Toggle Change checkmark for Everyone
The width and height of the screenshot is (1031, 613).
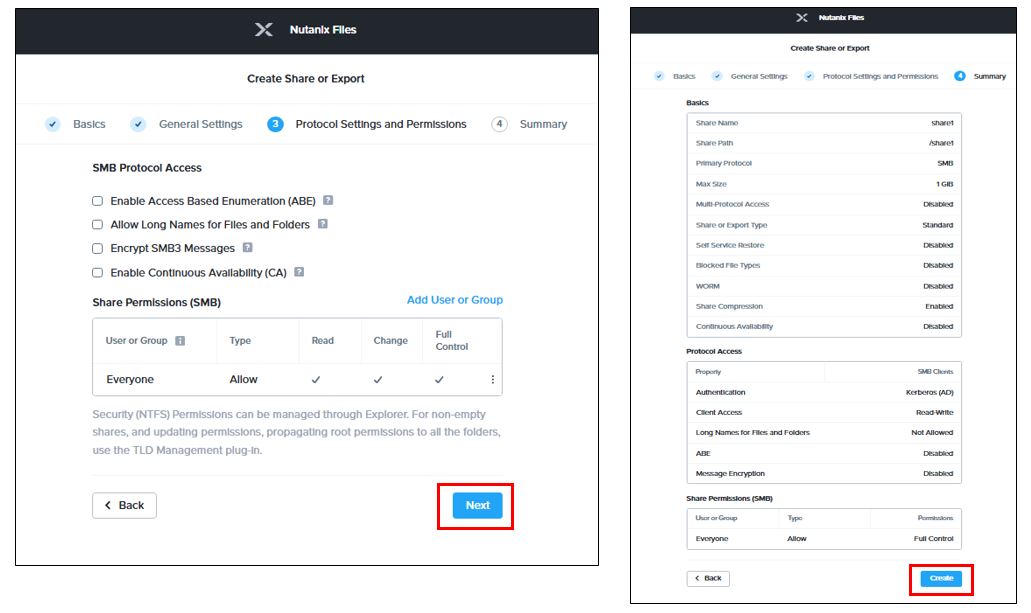377,380
